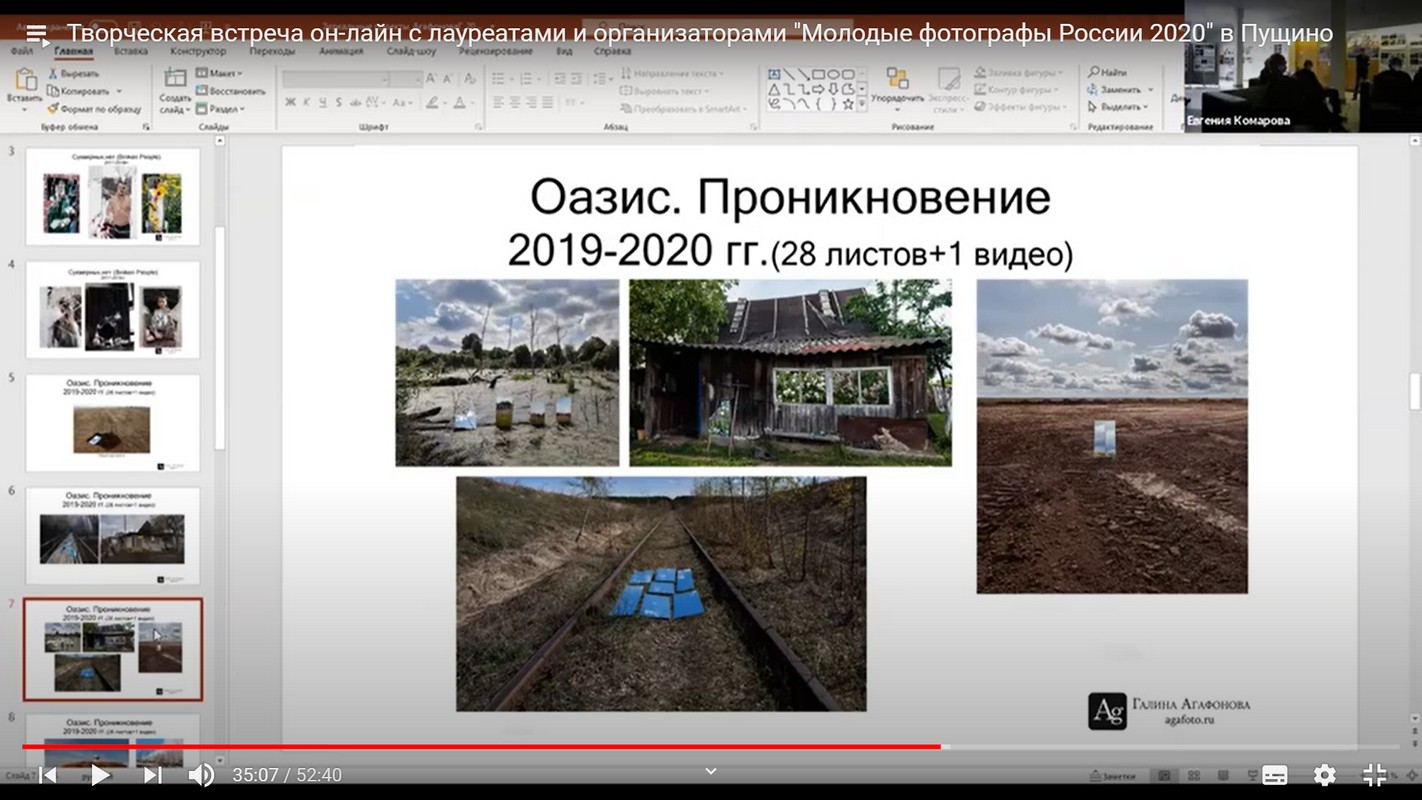Viewport: 1422px width, 800px height.
Task: Open the Переходы ribbon tab
Action: coord(272,51)
